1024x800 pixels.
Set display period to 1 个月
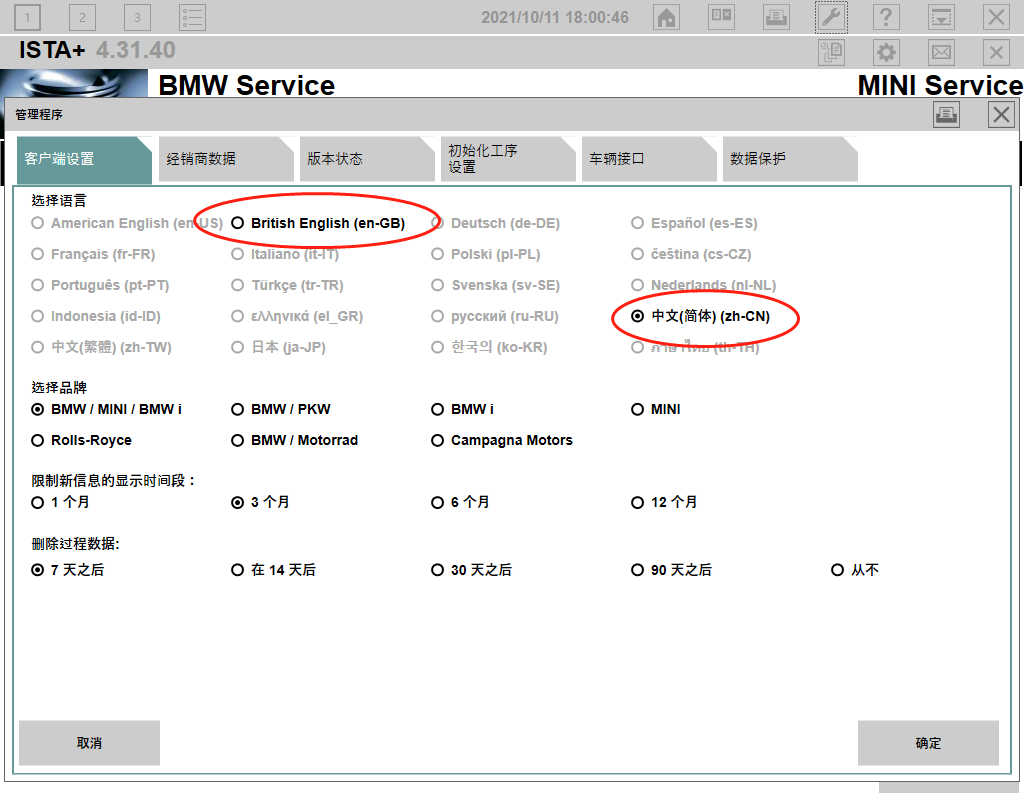tap(60, 502)
